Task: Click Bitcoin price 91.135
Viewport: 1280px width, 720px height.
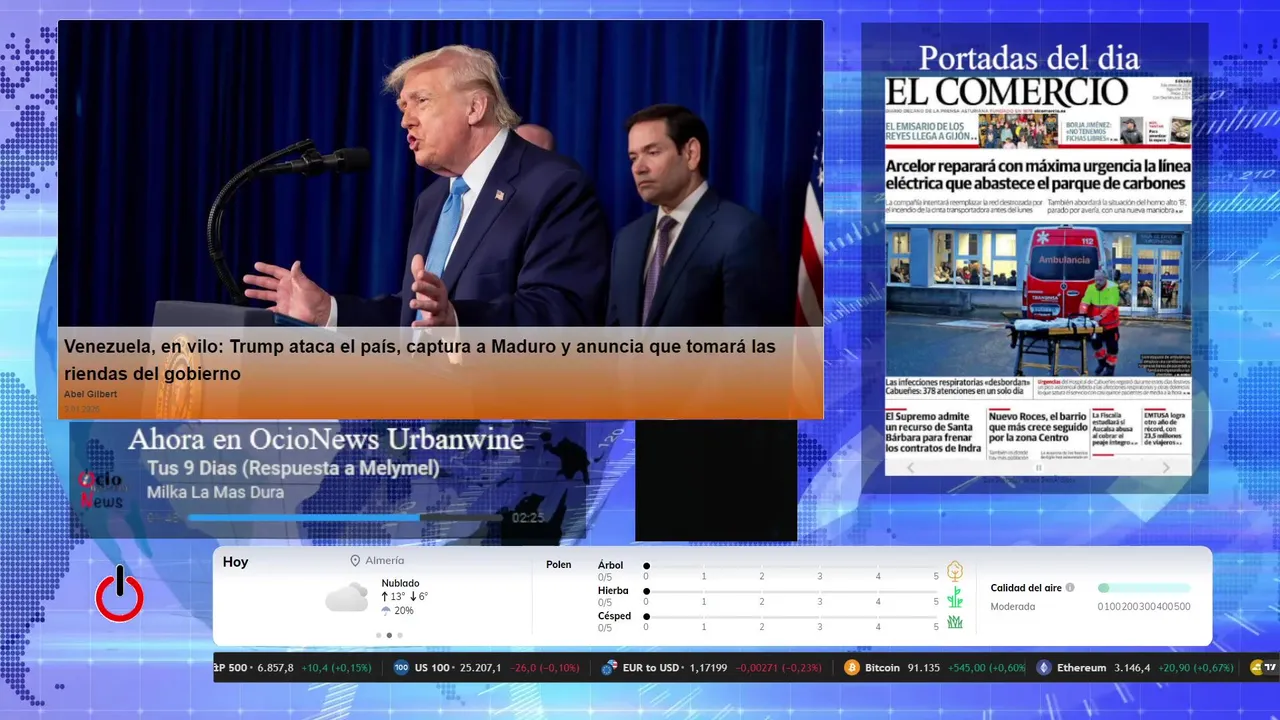Action: [x=923, y=667]
